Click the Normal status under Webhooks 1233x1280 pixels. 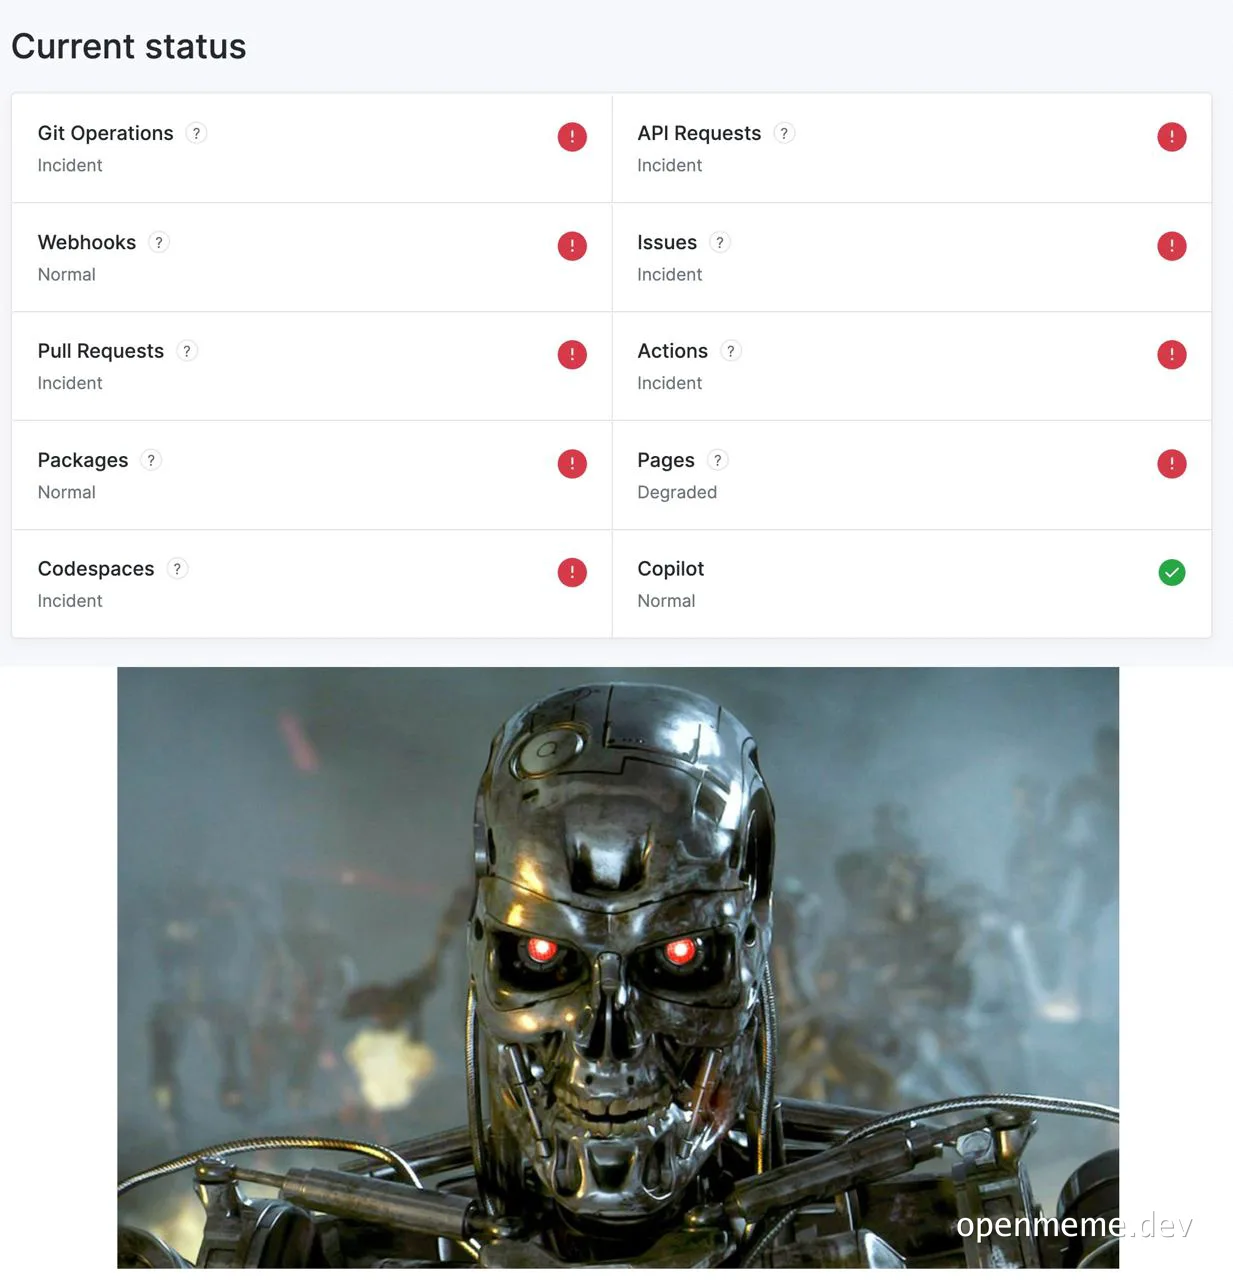point(67,275)
